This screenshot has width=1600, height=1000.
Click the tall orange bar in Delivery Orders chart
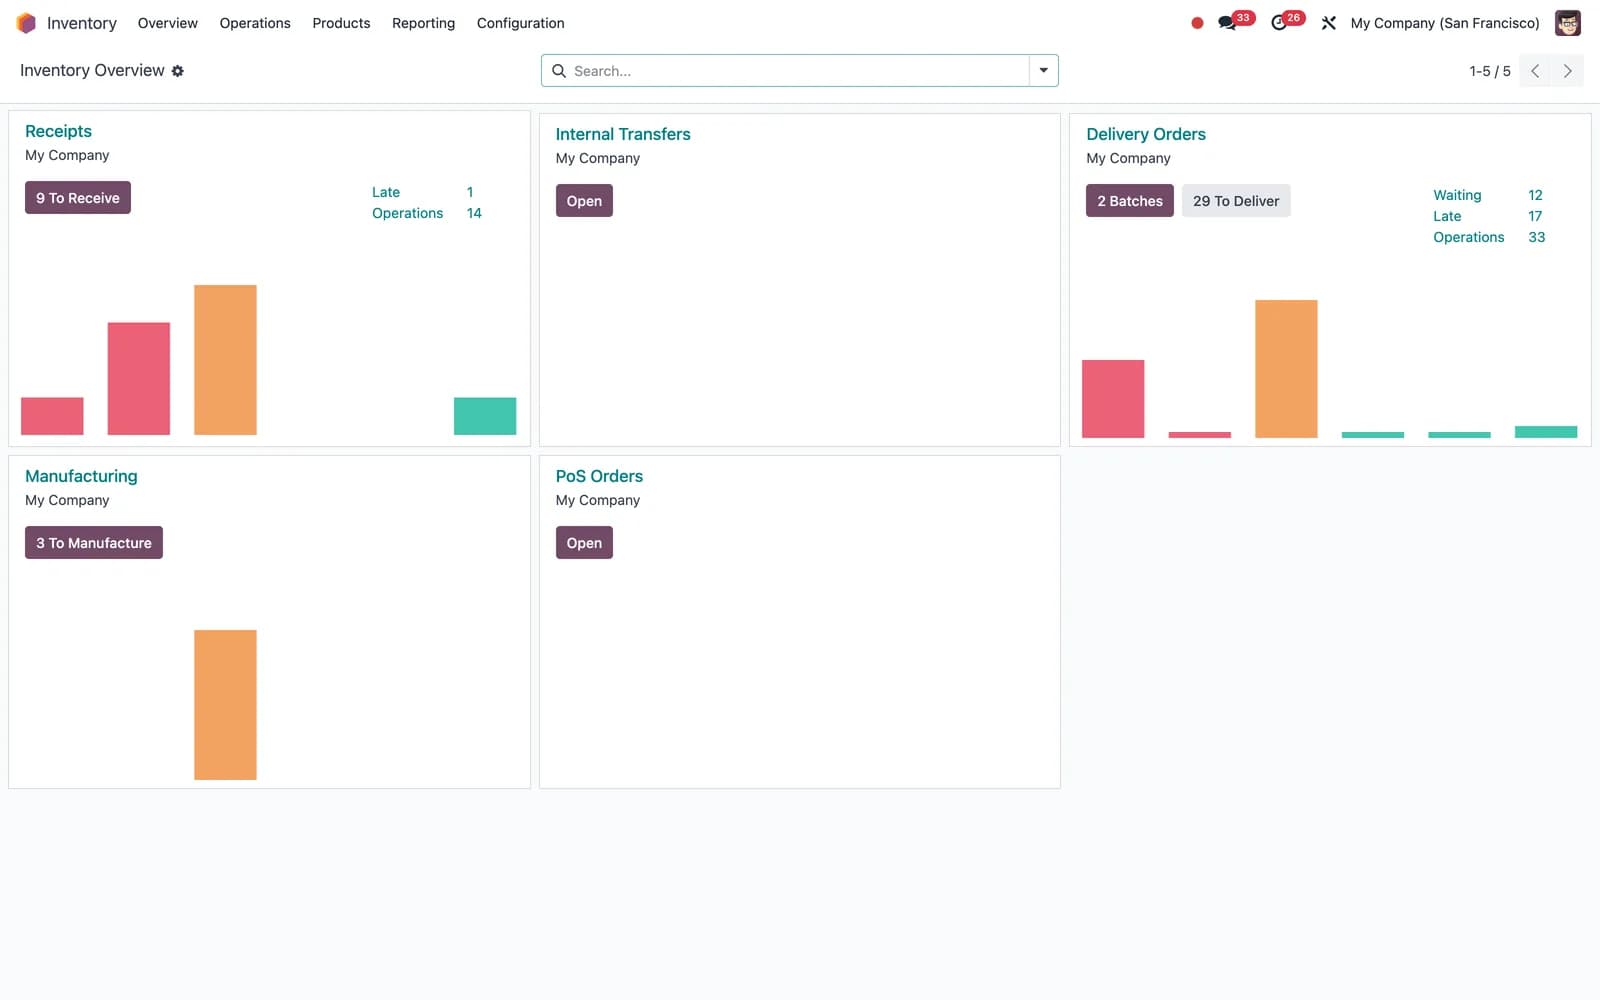(1286, 369)
